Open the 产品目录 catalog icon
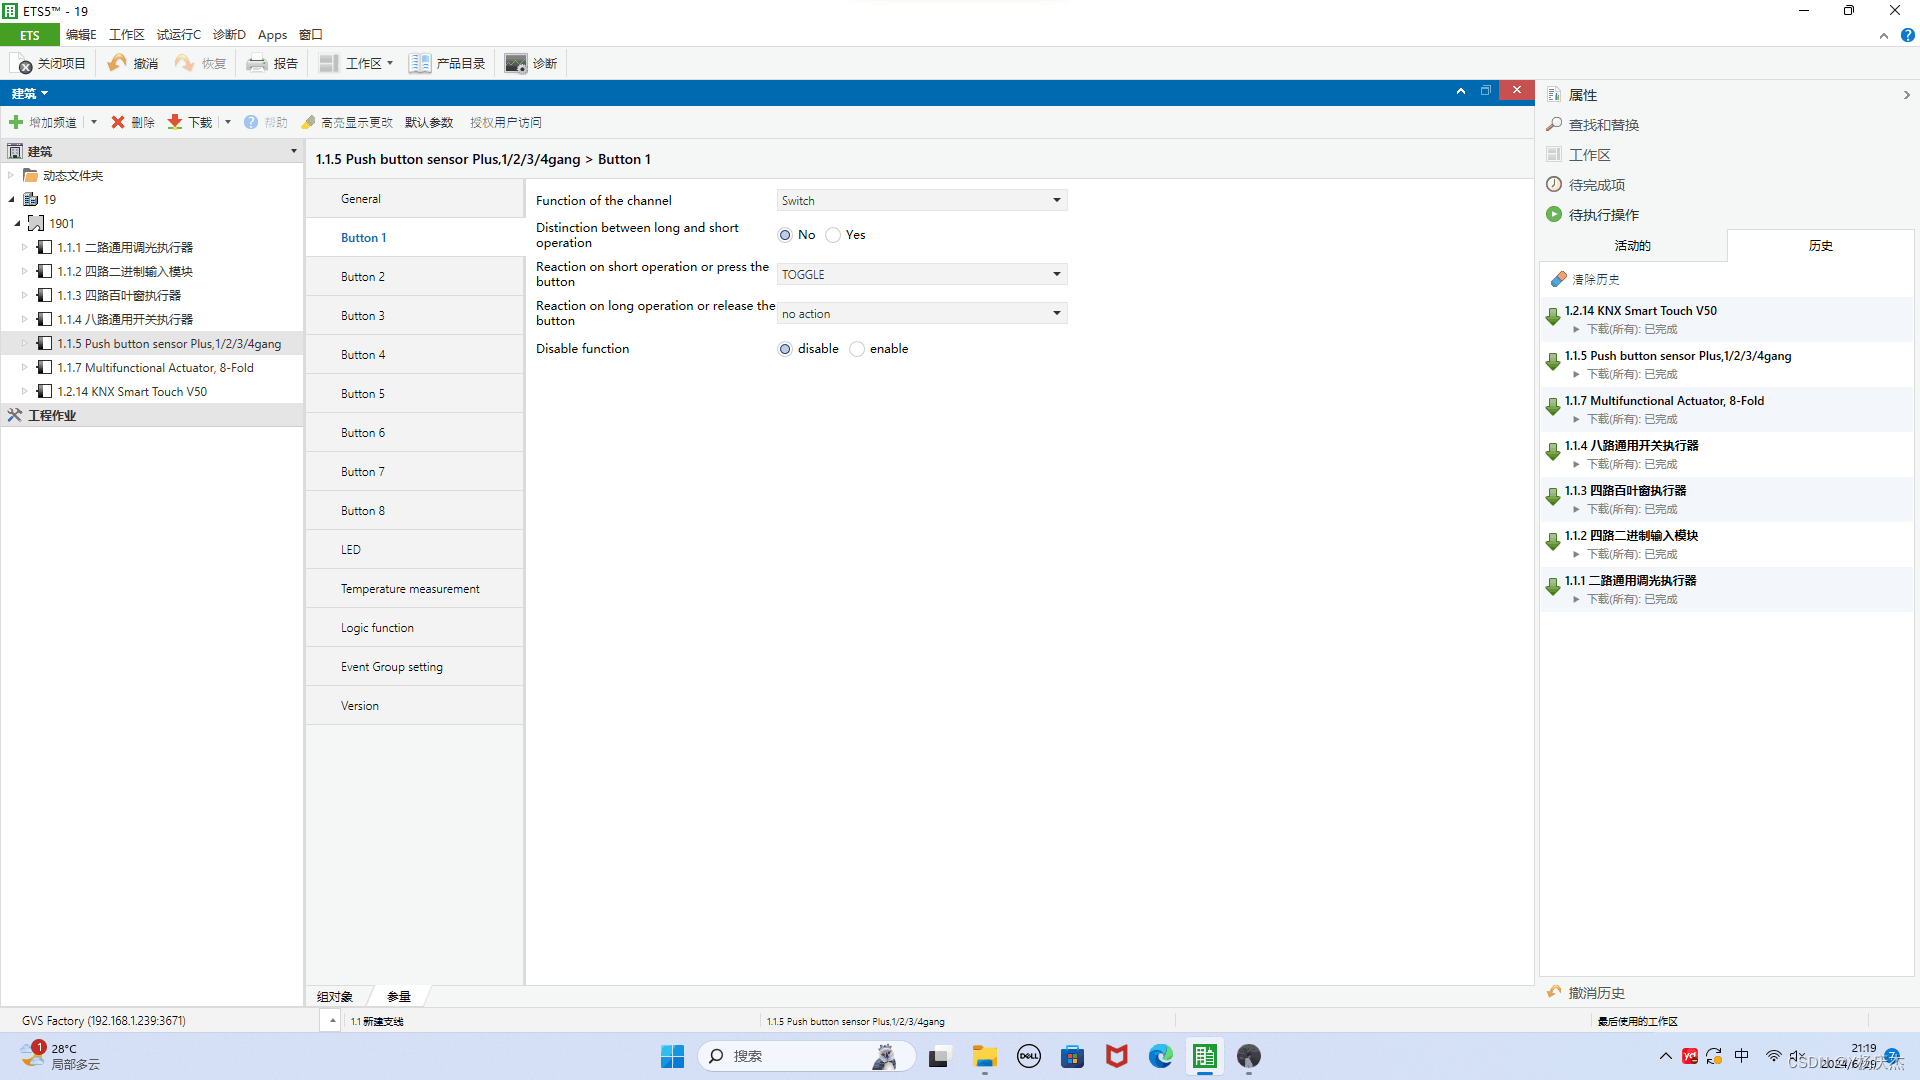The height and width of the screenshot is (1080, 1920). (x=419, y=63)
